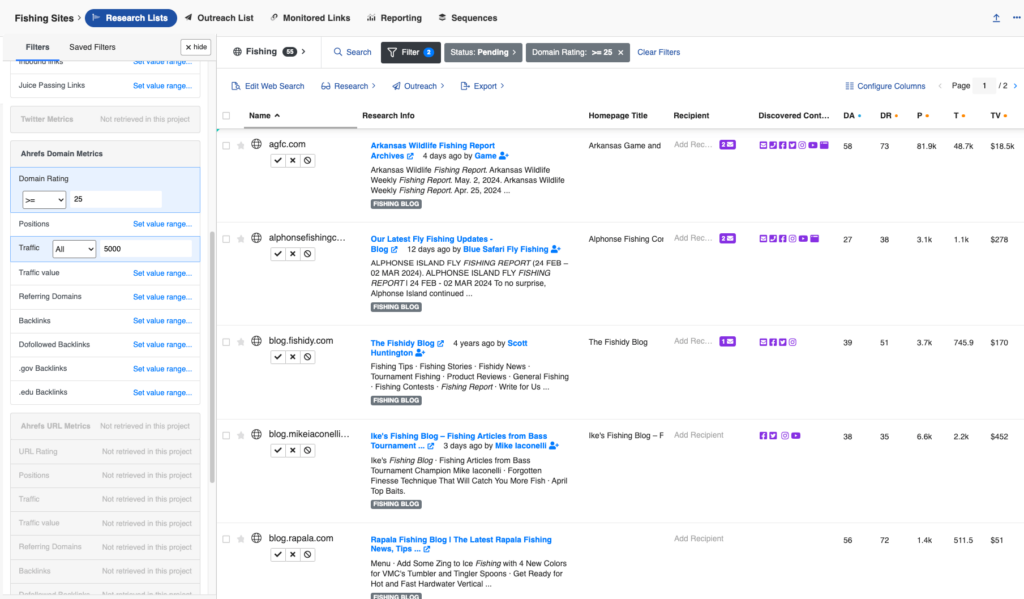Open the Domain Rating operator dropdown
The height and width of the screenshot is (599, 1024).
pos(45,200)
